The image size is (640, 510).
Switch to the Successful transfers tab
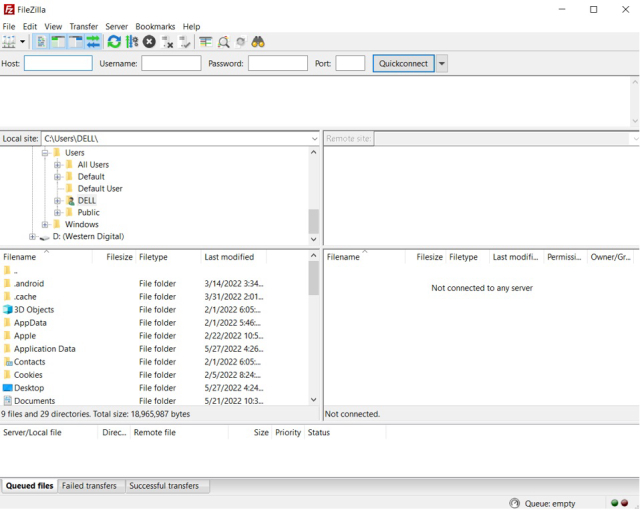click(164, 486)
